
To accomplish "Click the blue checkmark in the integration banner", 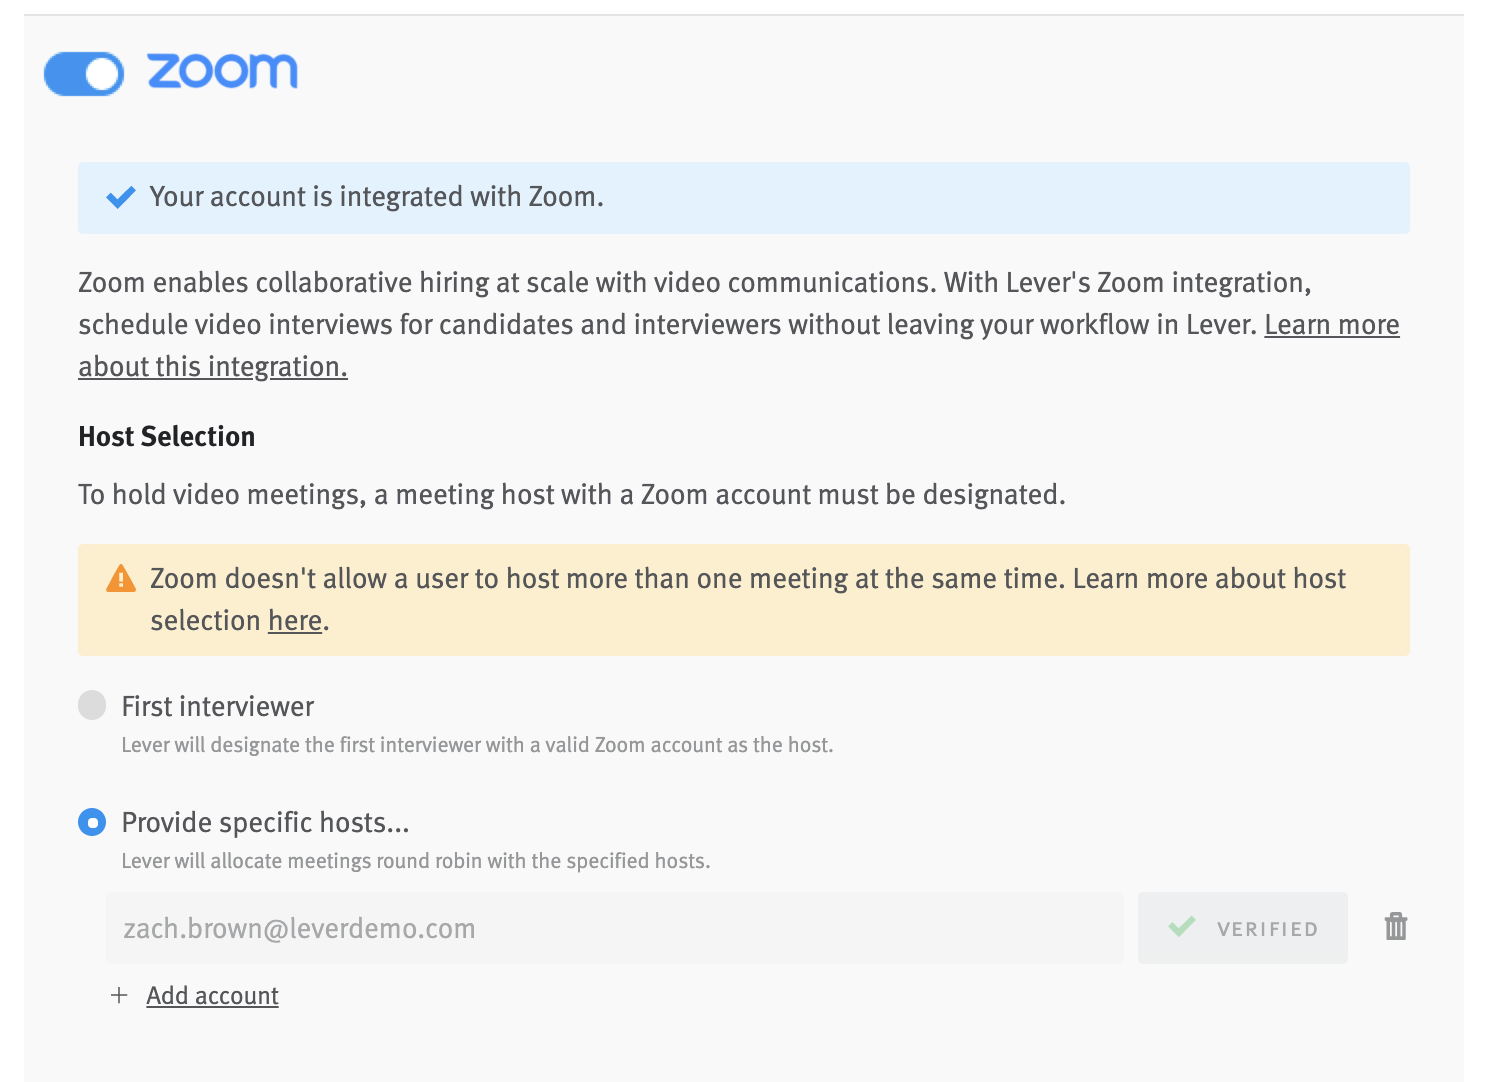I will tap(120, 197).
